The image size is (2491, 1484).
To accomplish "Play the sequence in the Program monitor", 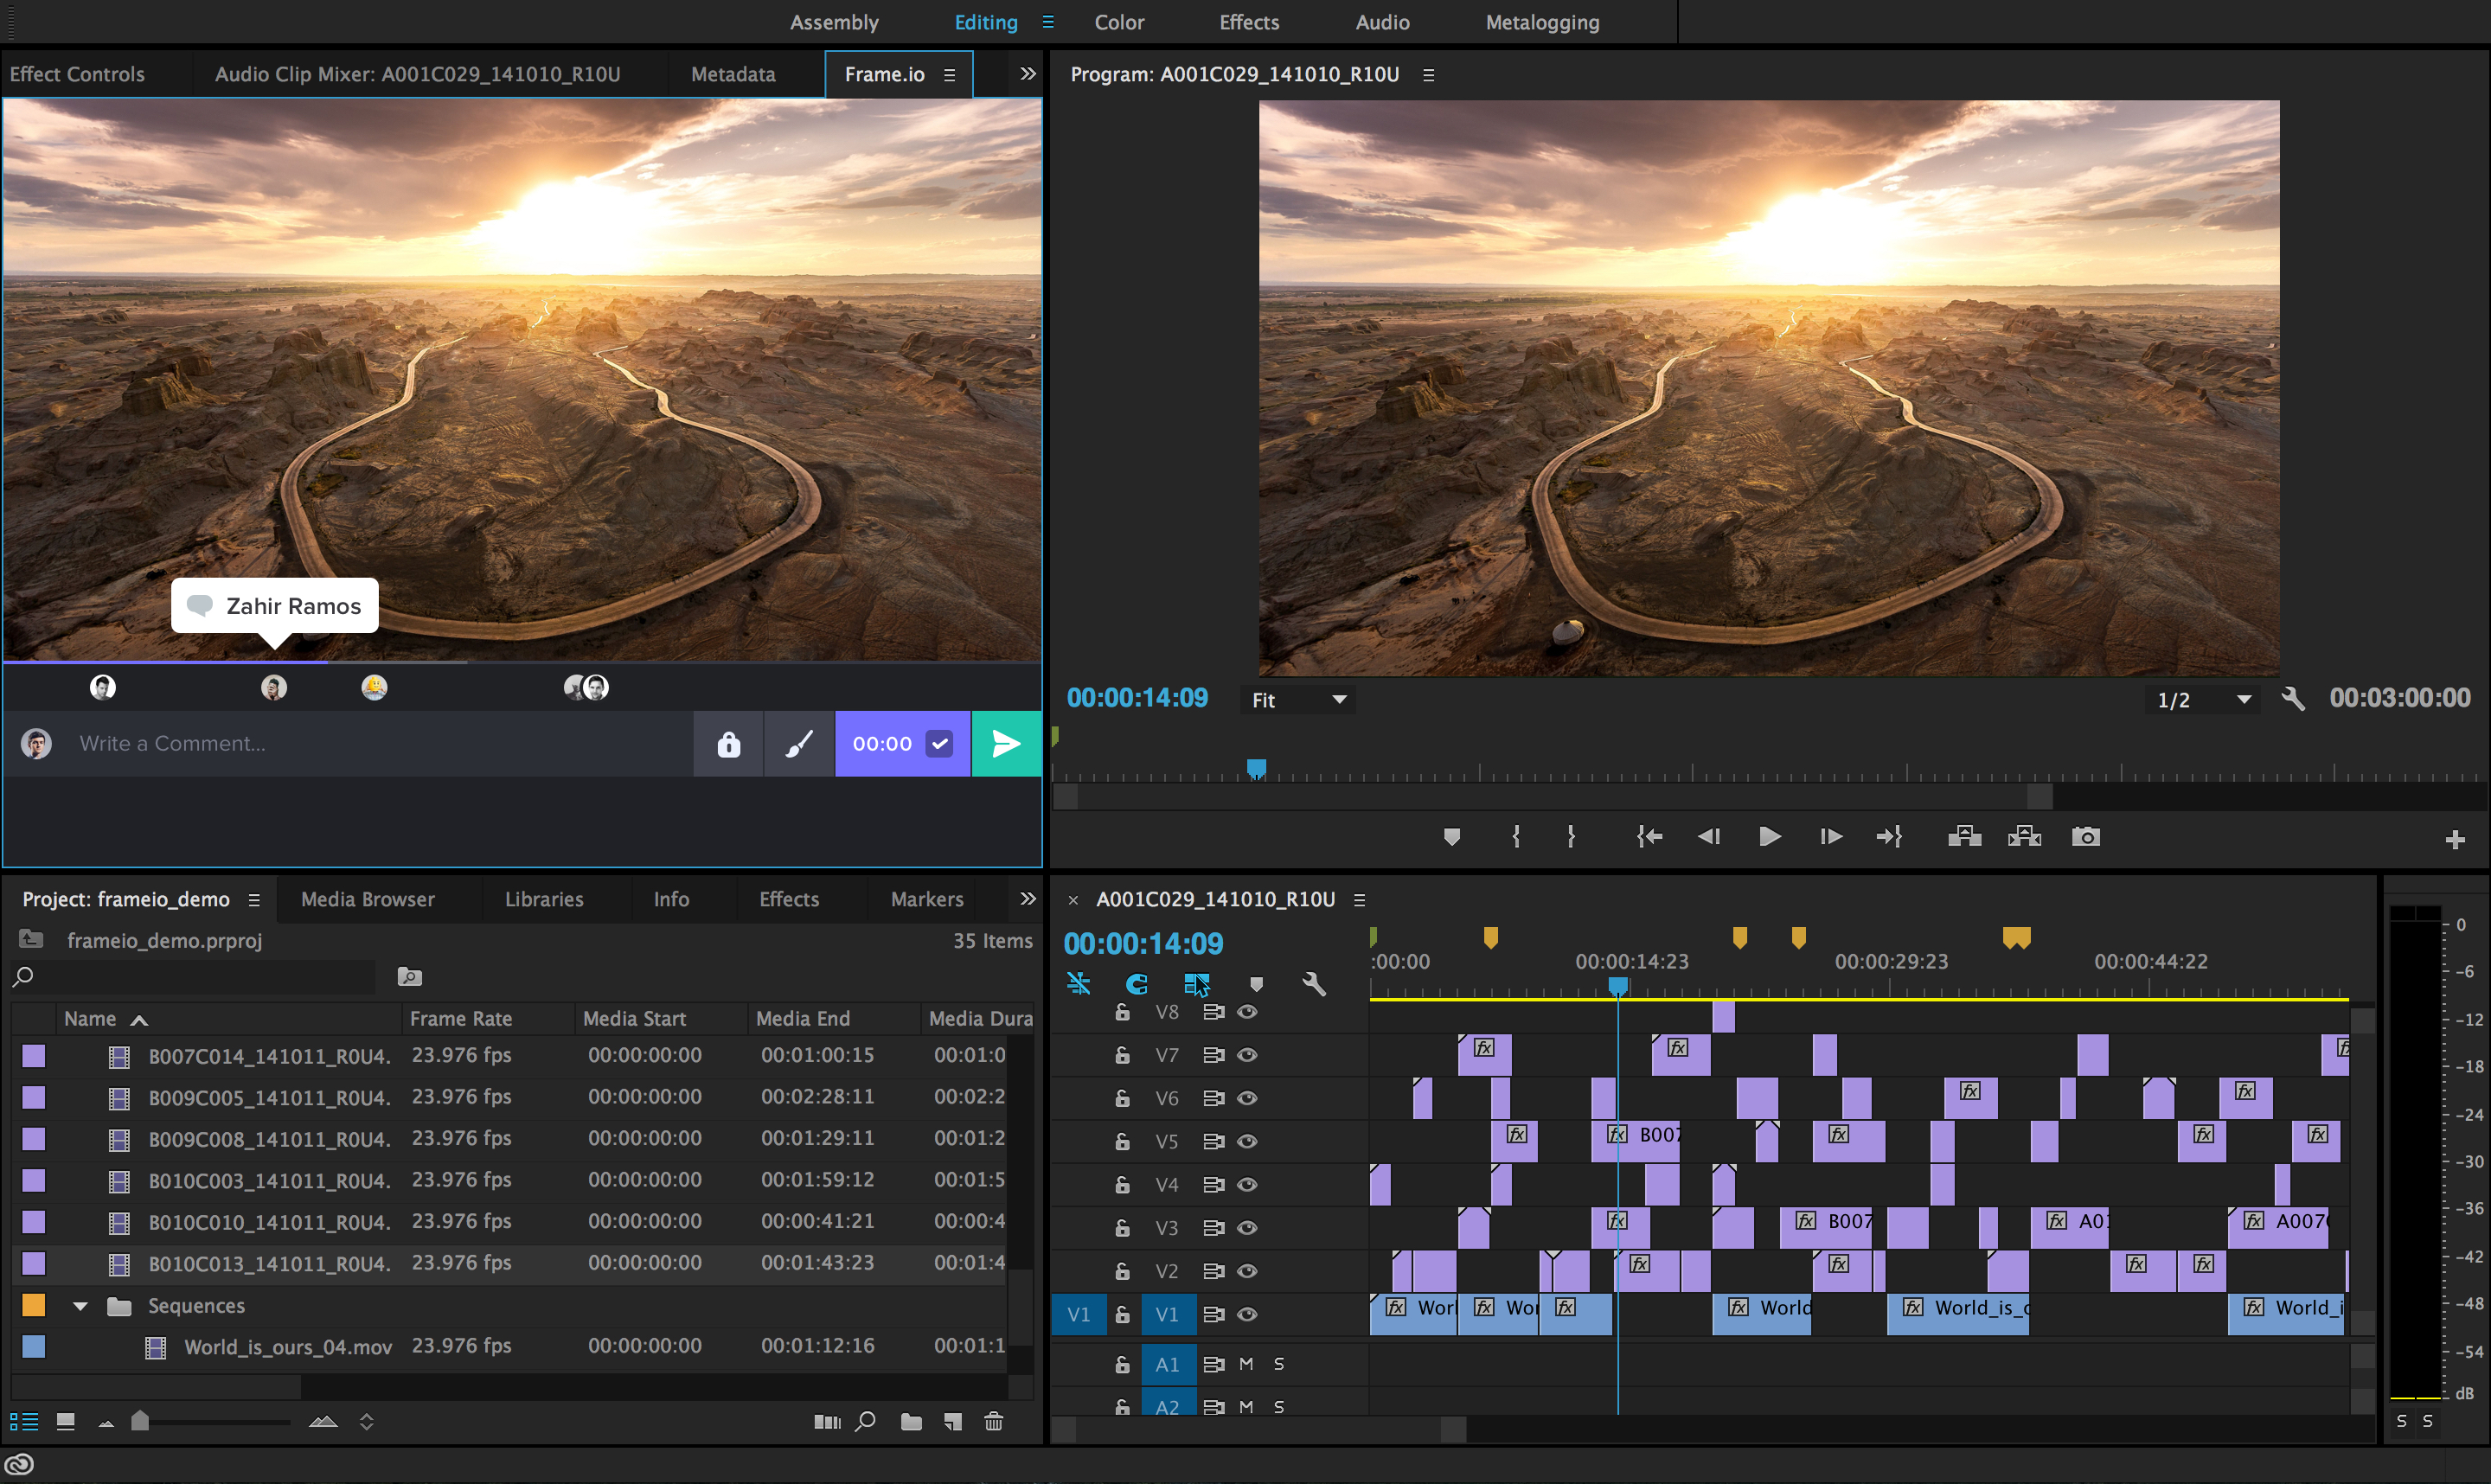I will click(x=1769, y=836).
